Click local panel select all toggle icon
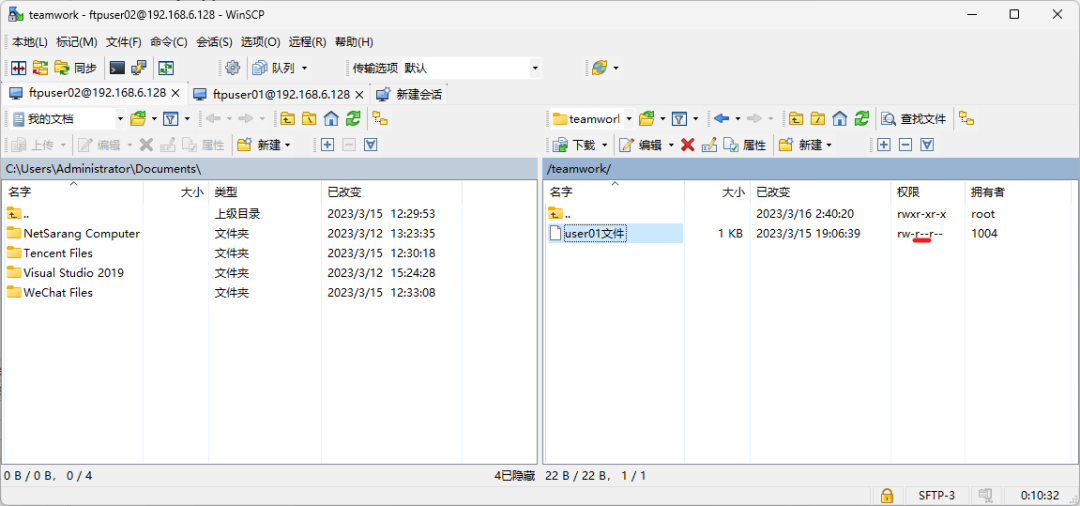This screenshot has height=506, width=1080. [371, 145]
